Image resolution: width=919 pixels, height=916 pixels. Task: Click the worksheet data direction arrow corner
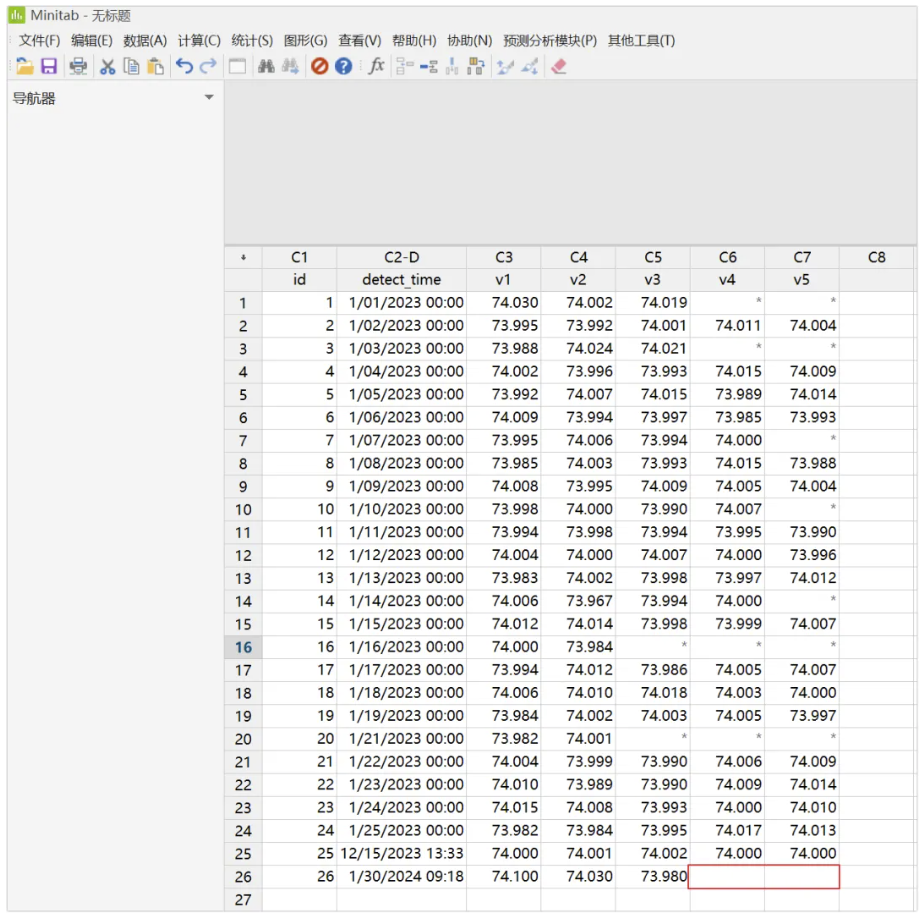point(243,257)
